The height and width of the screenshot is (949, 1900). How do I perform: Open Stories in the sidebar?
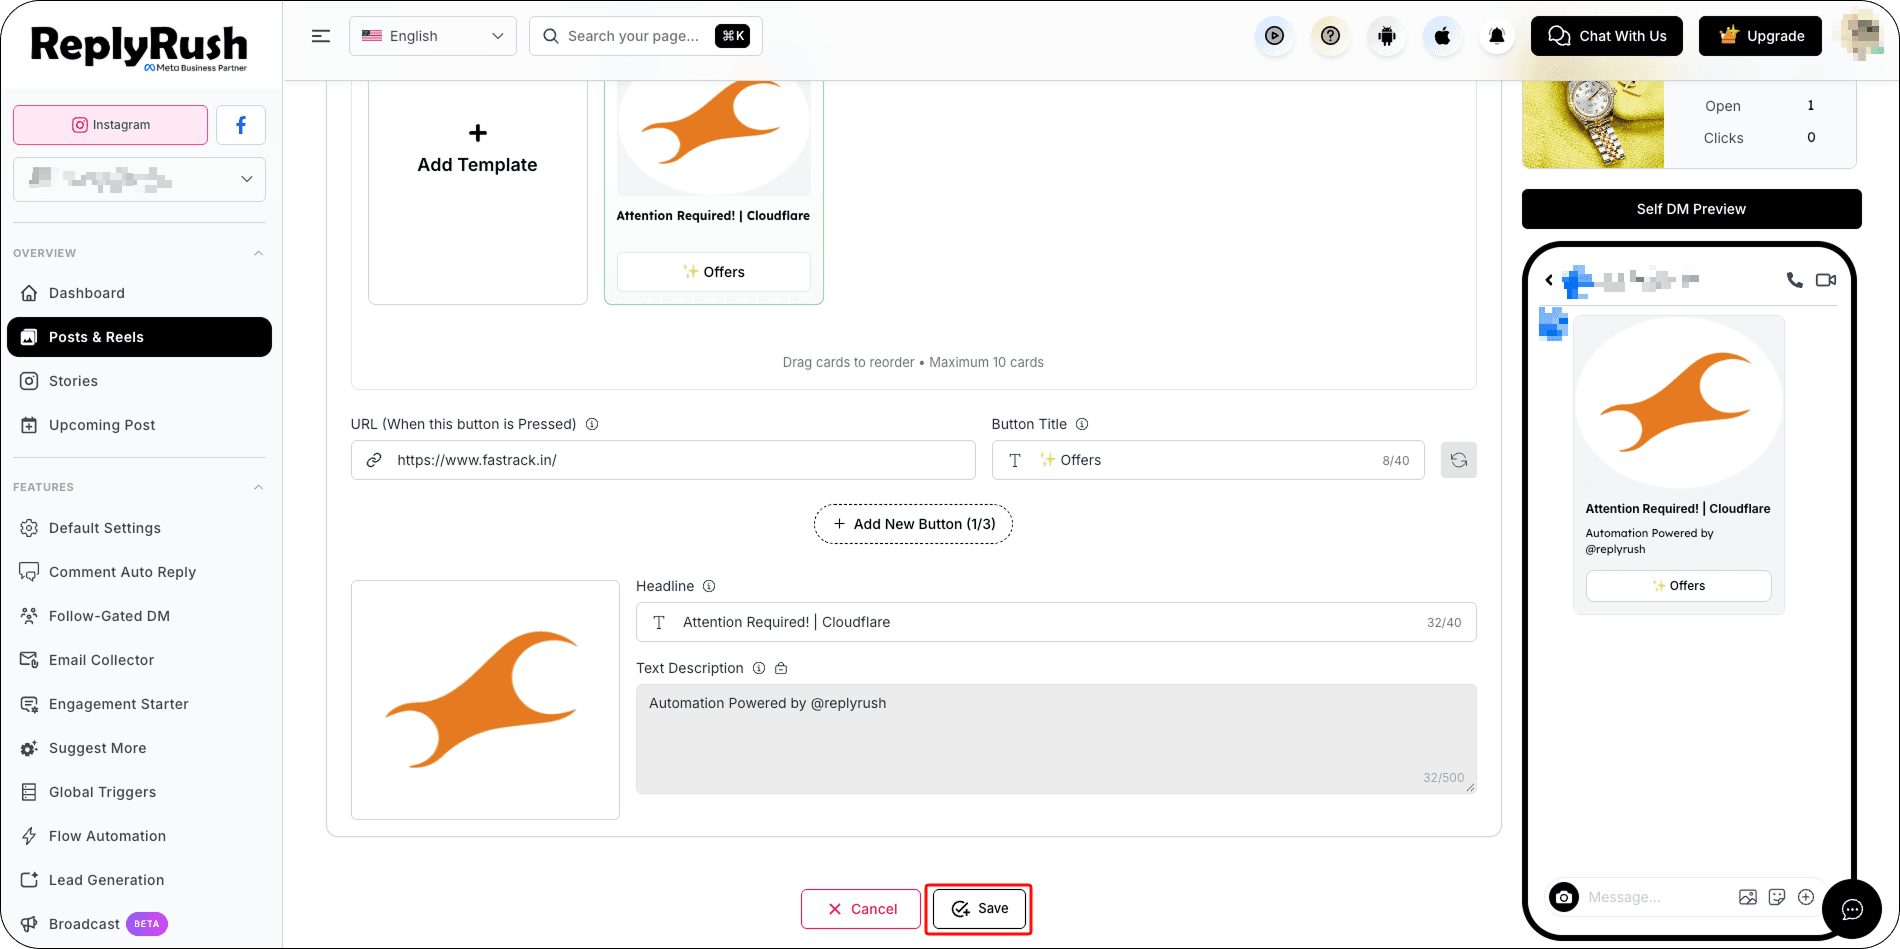point(139,381)
